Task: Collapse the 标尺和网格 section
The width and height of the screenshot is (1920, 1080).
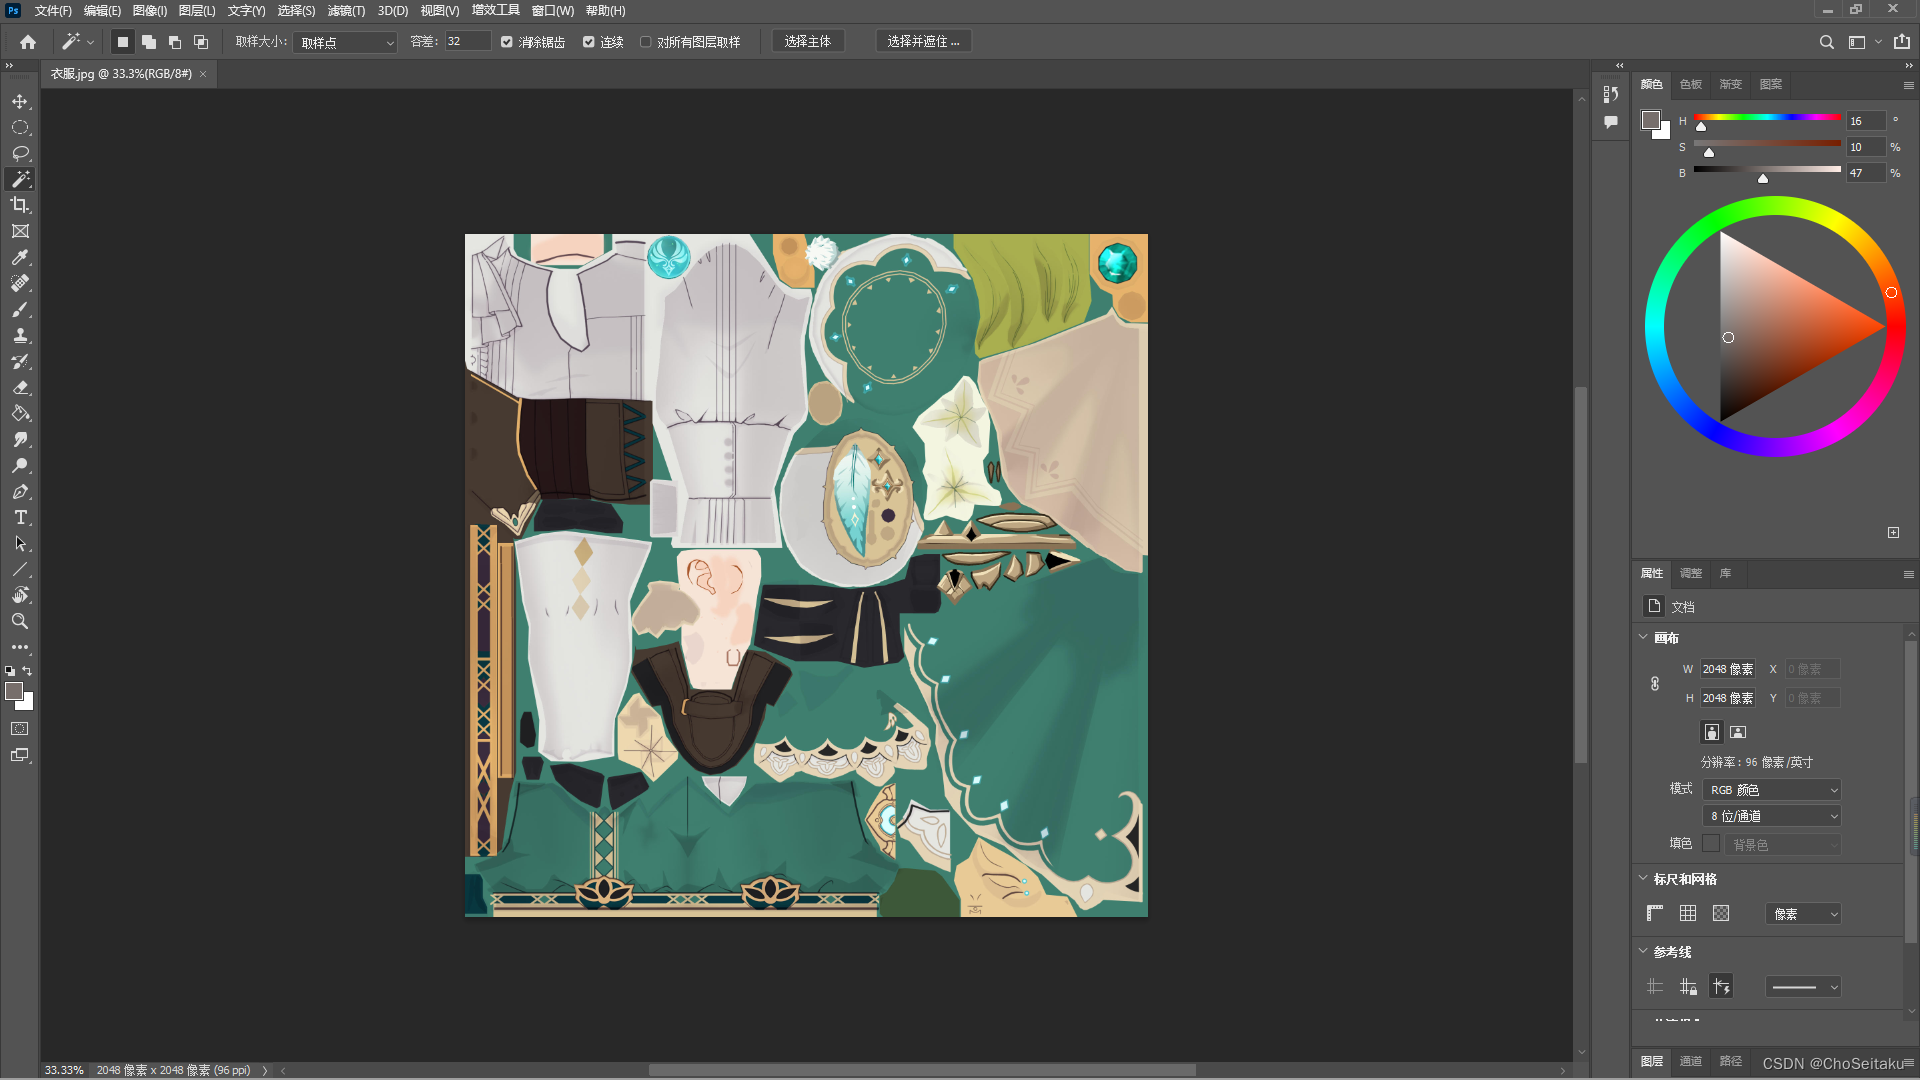Action: click(x=1643, y=878)
